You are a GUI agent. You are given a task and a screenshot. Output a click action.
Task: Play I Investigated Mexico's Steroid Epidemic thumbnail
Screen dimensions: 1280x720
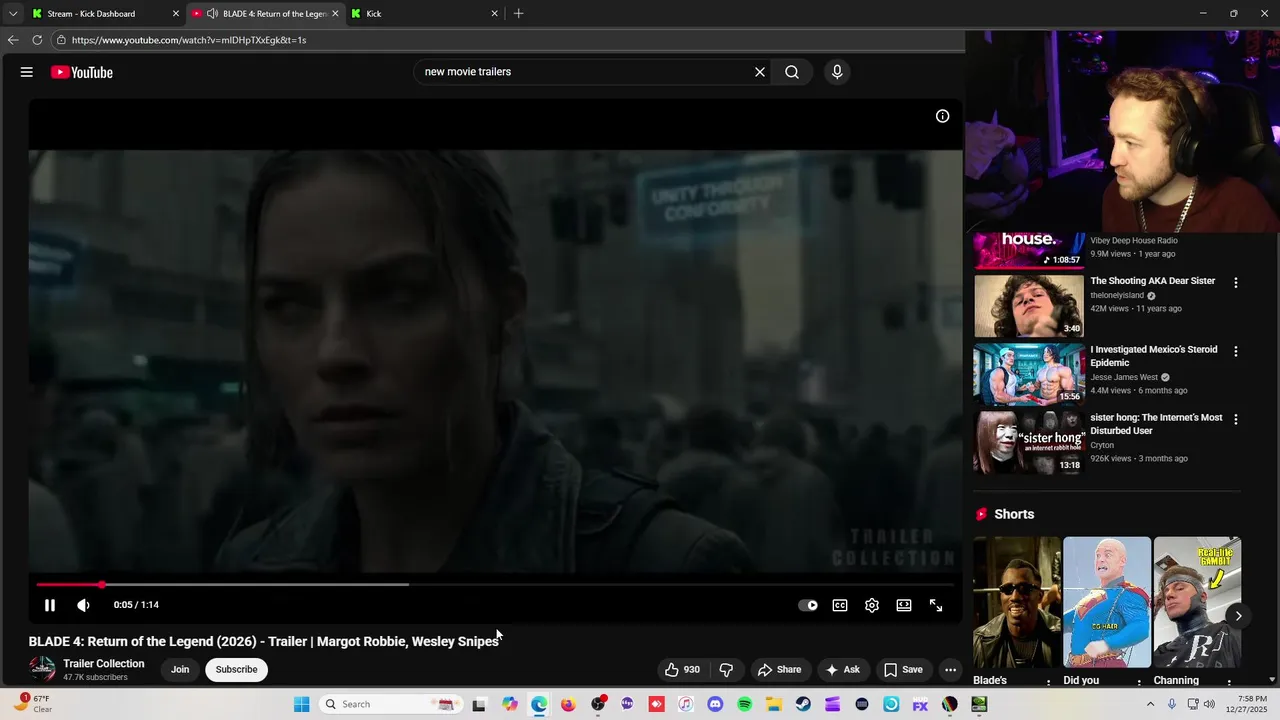point(1029,374)
